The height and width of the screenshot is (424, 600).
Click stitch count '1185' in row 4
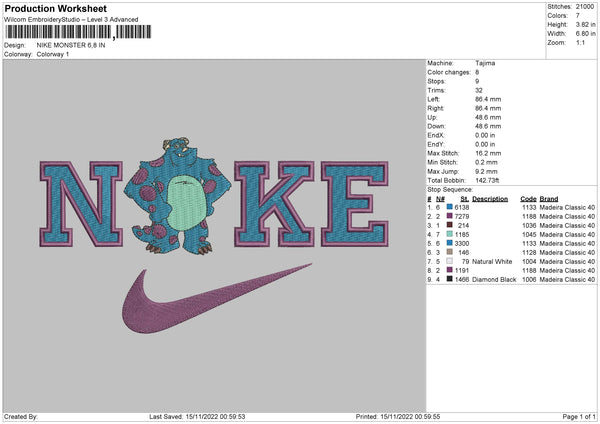coord(462,234)
